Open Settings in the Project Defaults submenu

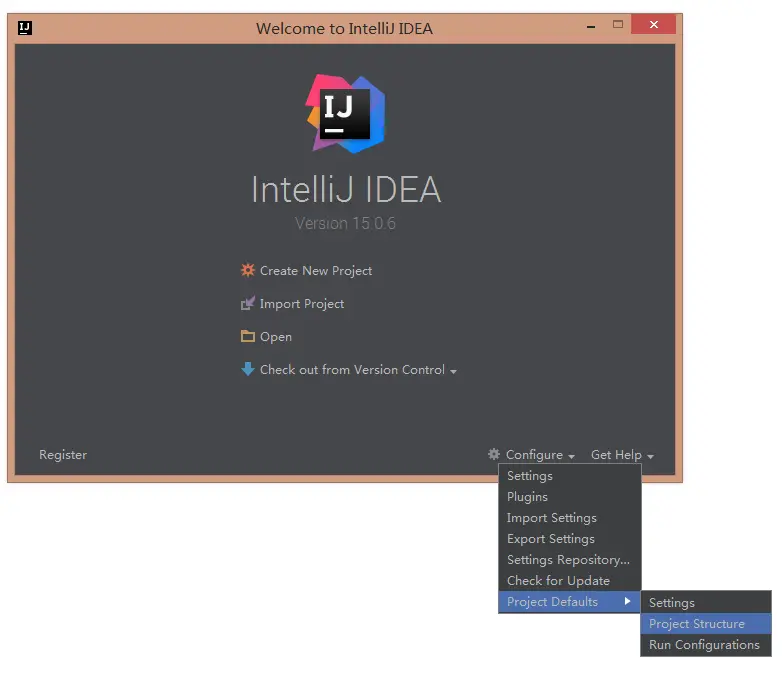point(706,603)
